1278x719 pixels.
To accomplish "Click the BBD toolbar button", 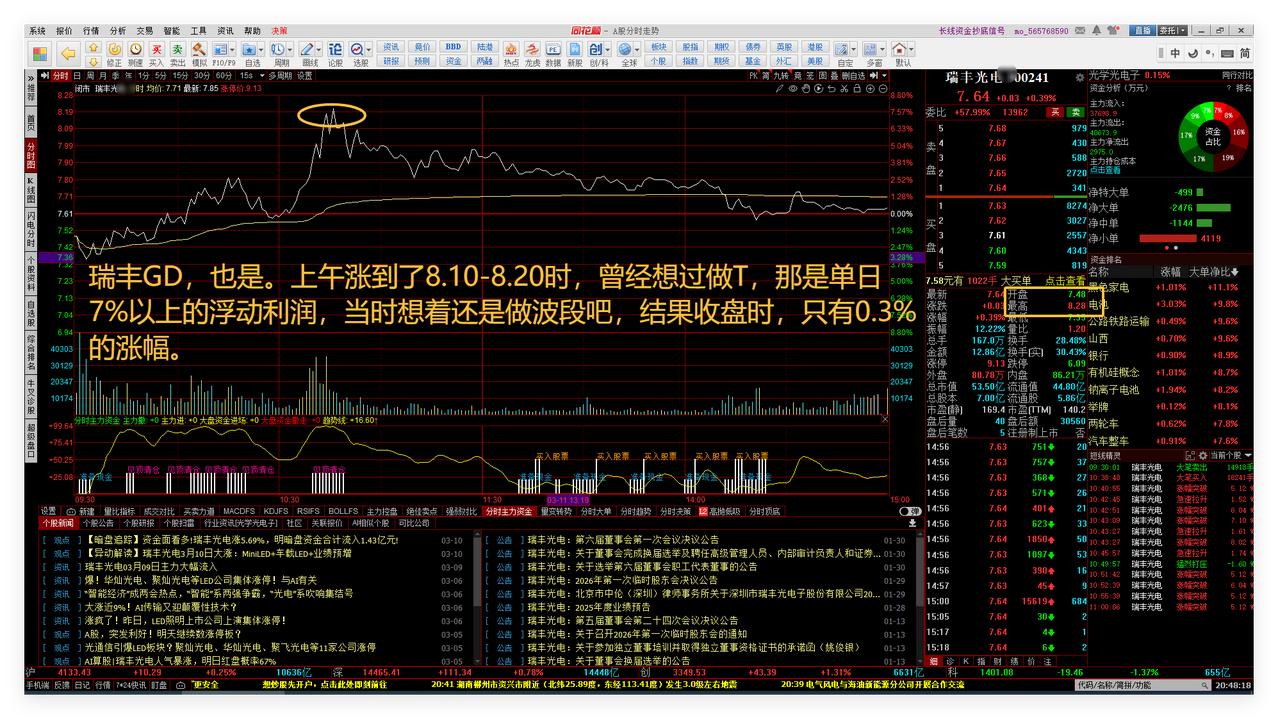I will (x=452, y=47).
